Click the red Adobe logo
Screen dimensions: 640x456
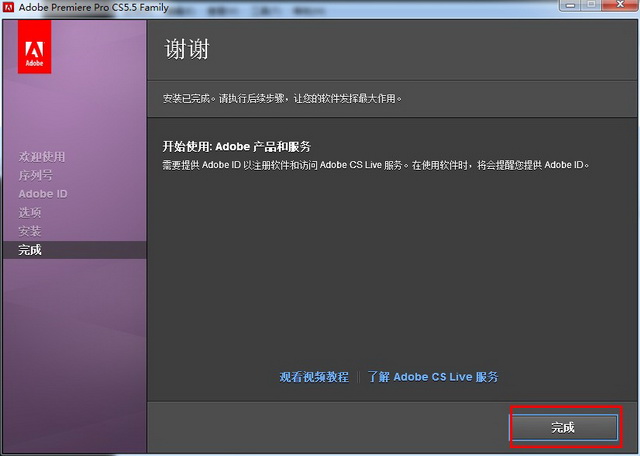tap(35, 47)
